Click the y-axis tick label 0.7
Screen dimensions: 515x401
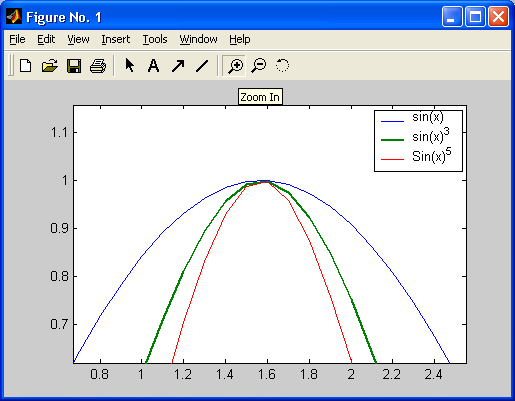(59, 324)
